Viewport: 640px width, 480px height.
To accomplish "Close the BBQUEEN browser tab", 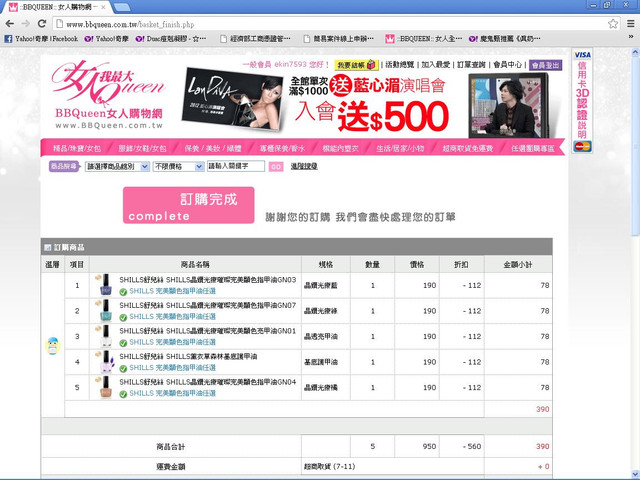I will (104, 7).
